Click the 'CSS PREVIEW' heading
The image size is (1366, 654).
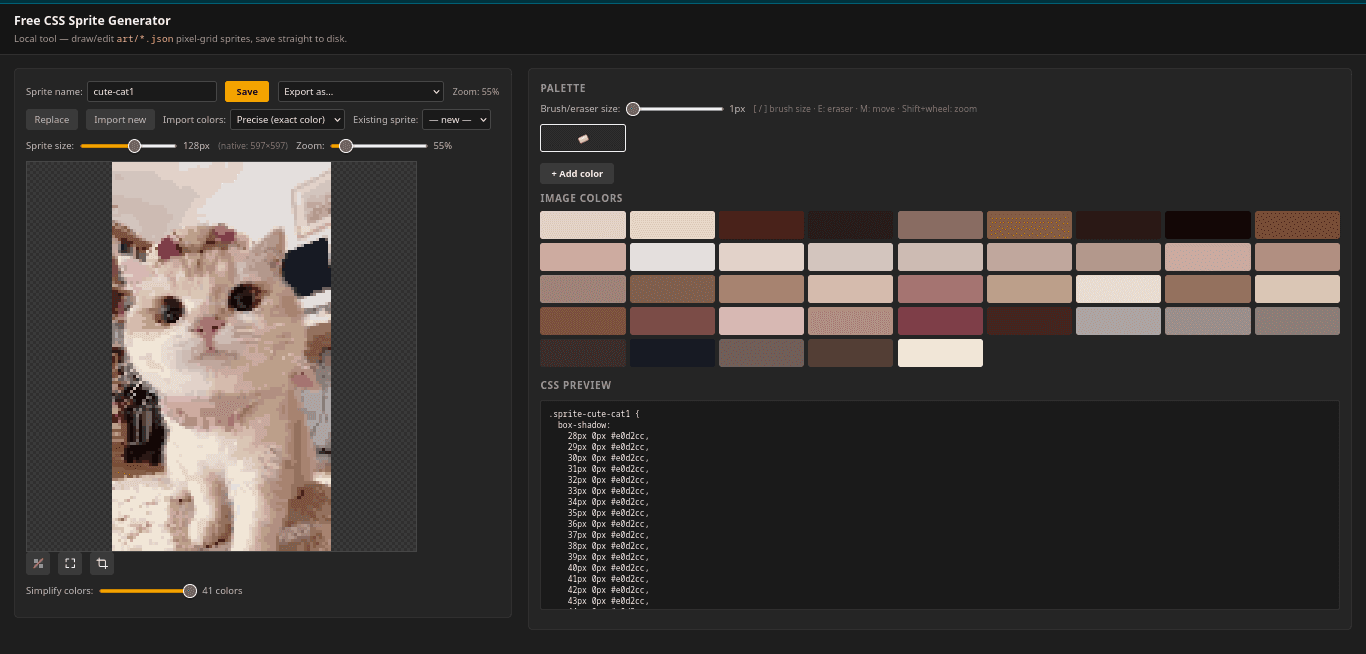pos(576,386)
